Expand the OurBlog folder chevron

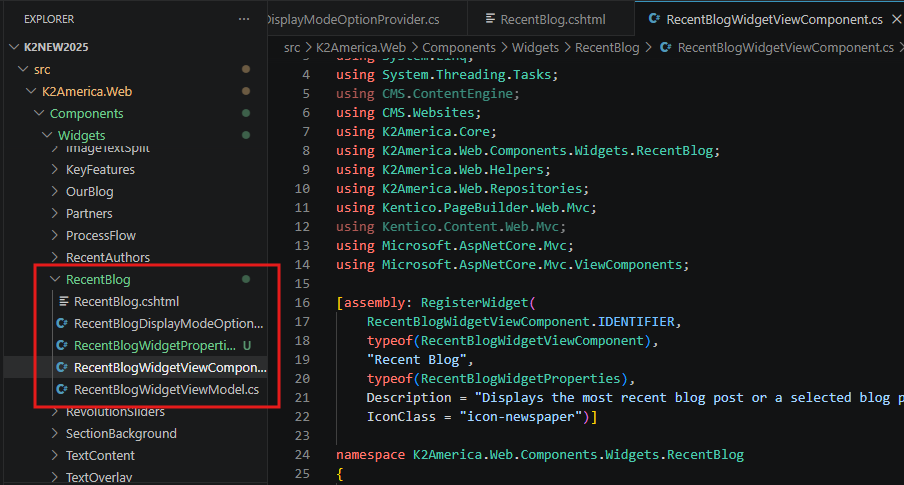pos(55,191)
